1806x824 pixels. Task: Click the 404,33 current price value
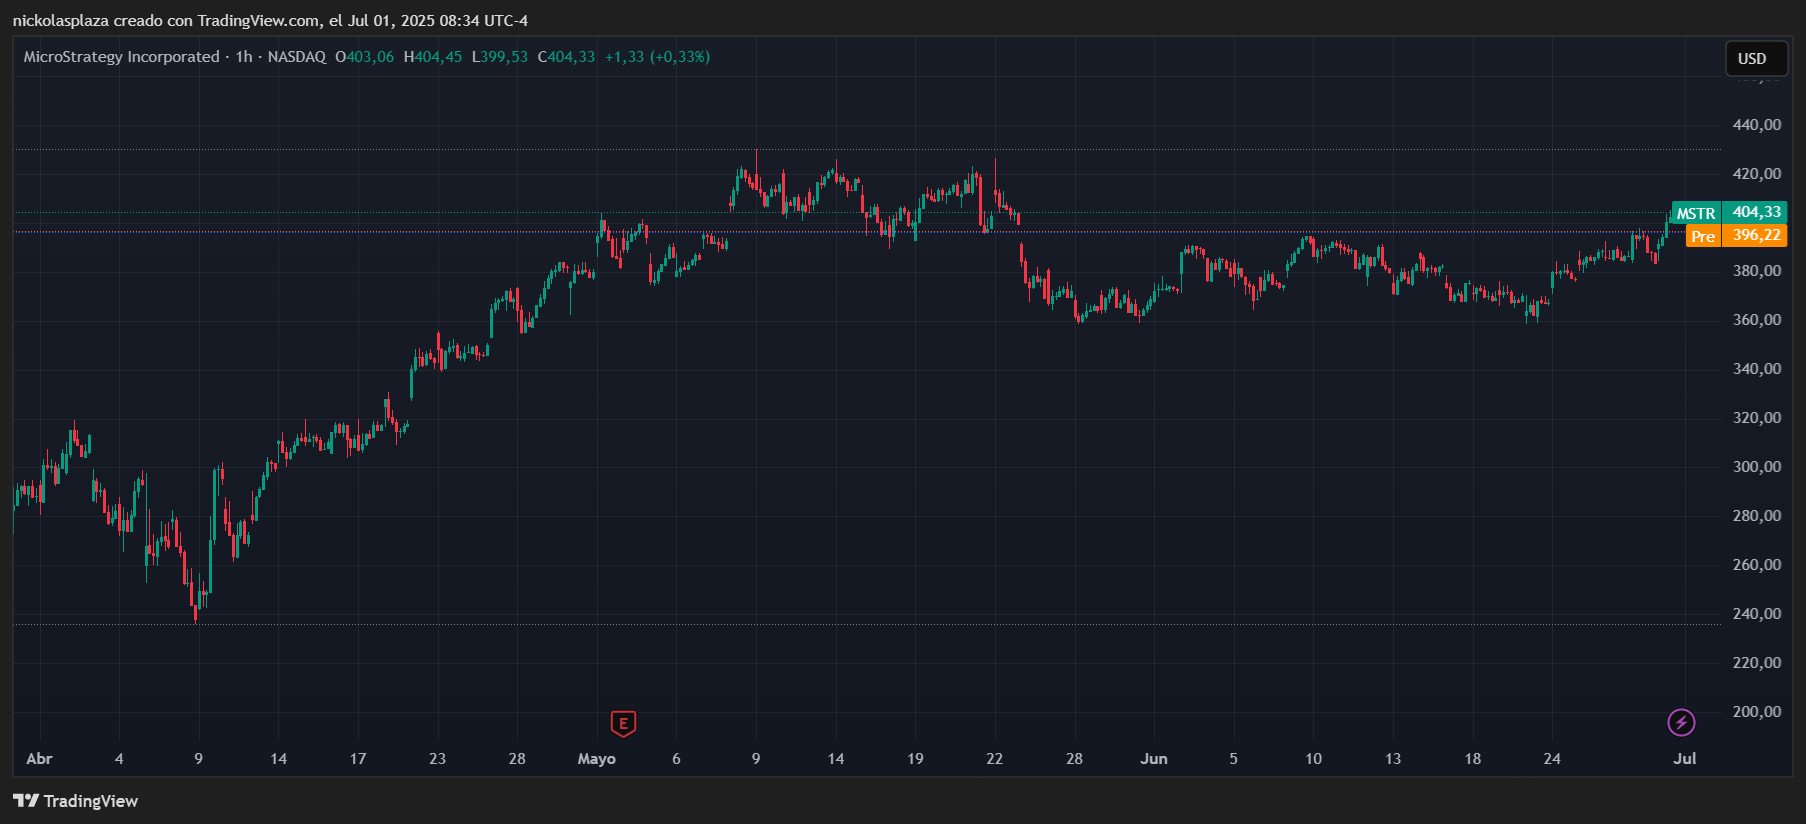coord(1756,212)
